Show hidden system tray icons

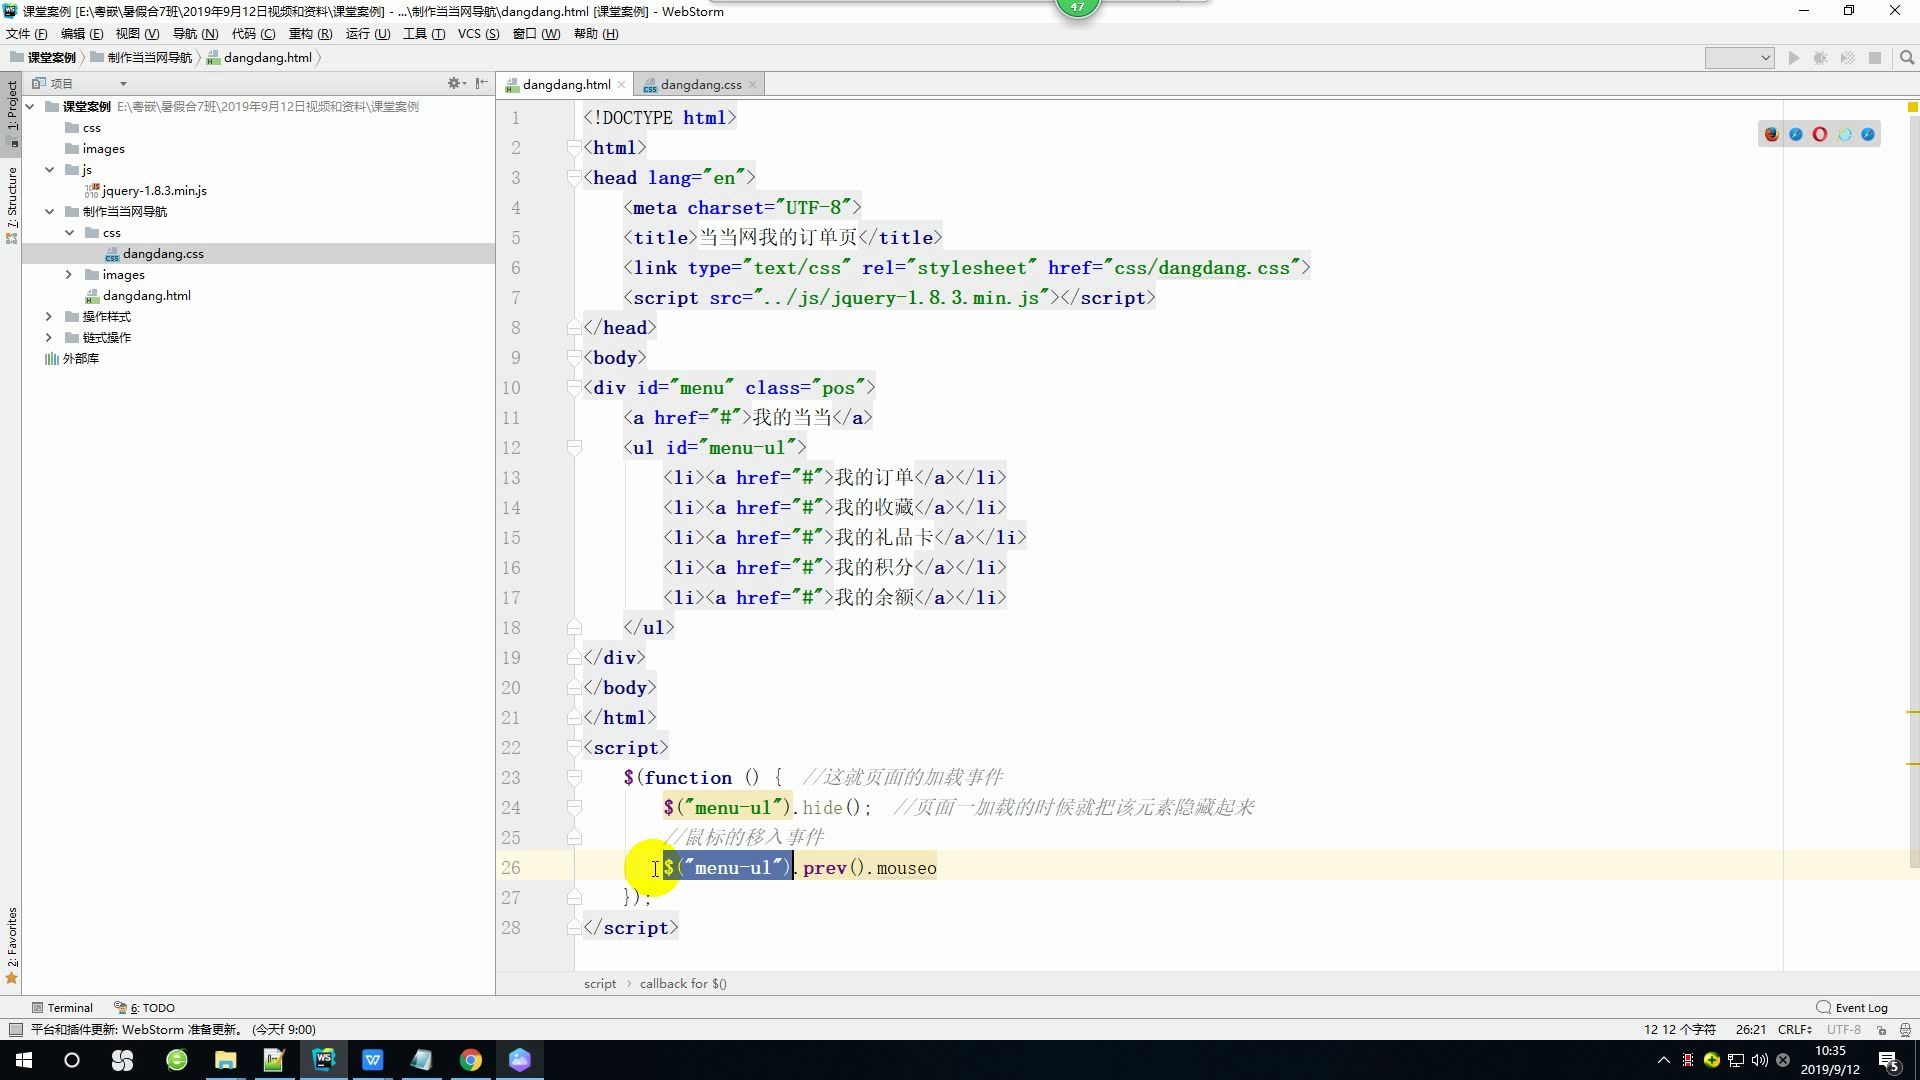click(1663, 1060)
